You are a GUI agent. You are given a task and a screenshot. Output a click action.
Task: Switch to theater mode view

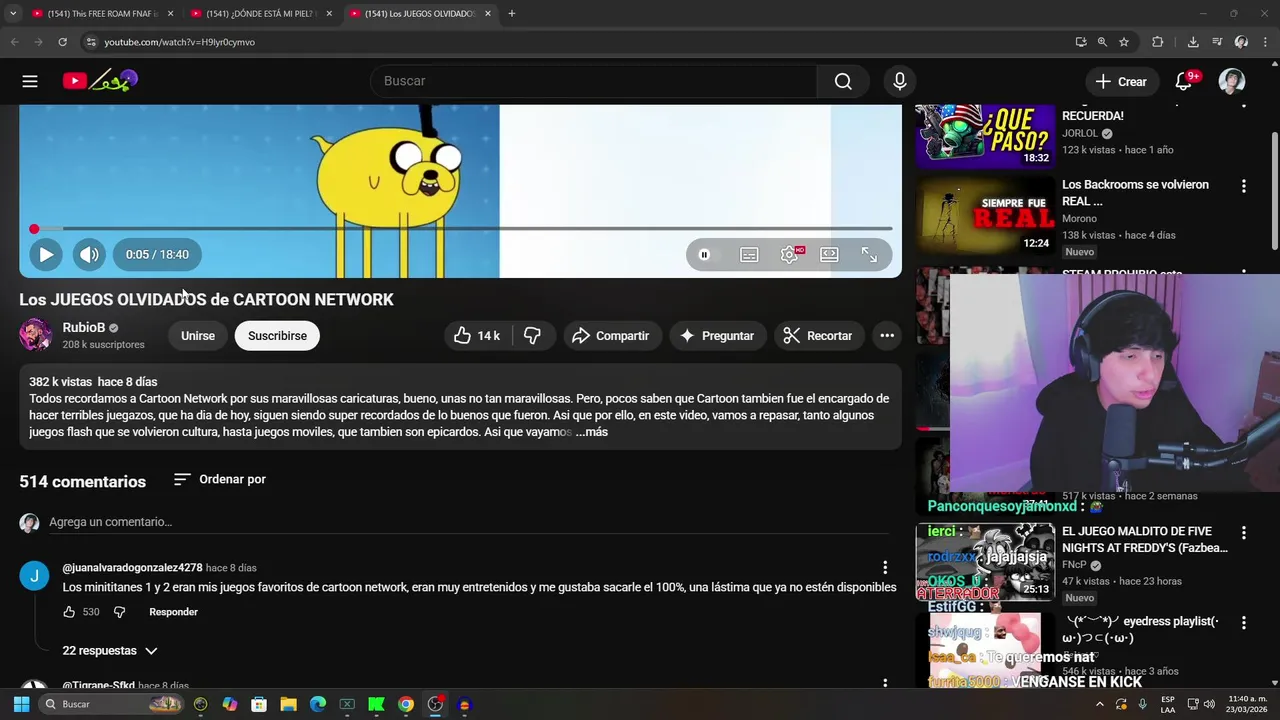coord(829,255)
